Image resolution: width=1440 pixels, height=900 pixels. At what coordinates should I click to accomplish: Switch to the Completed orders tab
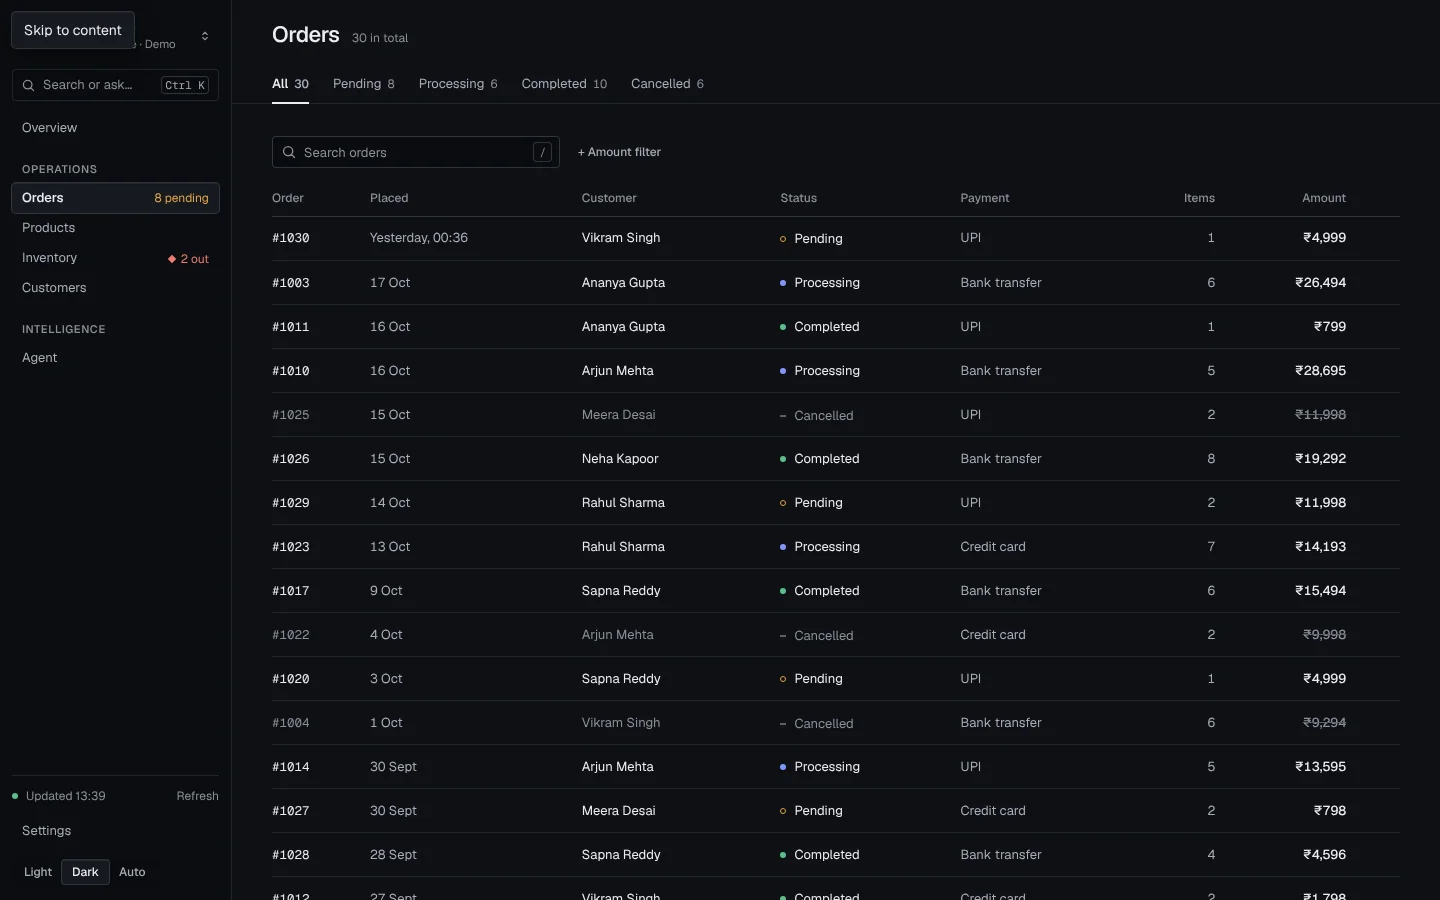[564, 84]
